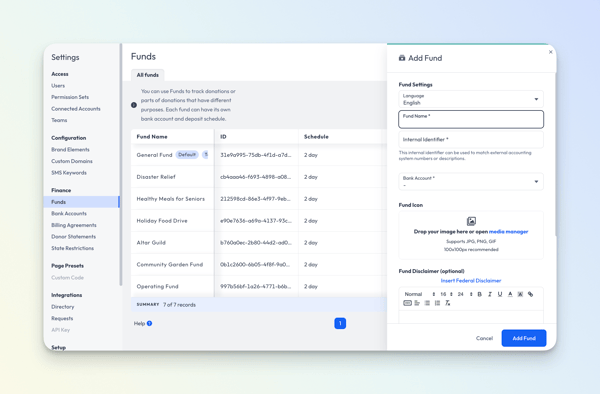This screenshot has width=600, height=394.
Task: Click Insert Federal Disclaimer link
Action: [471, 280]
